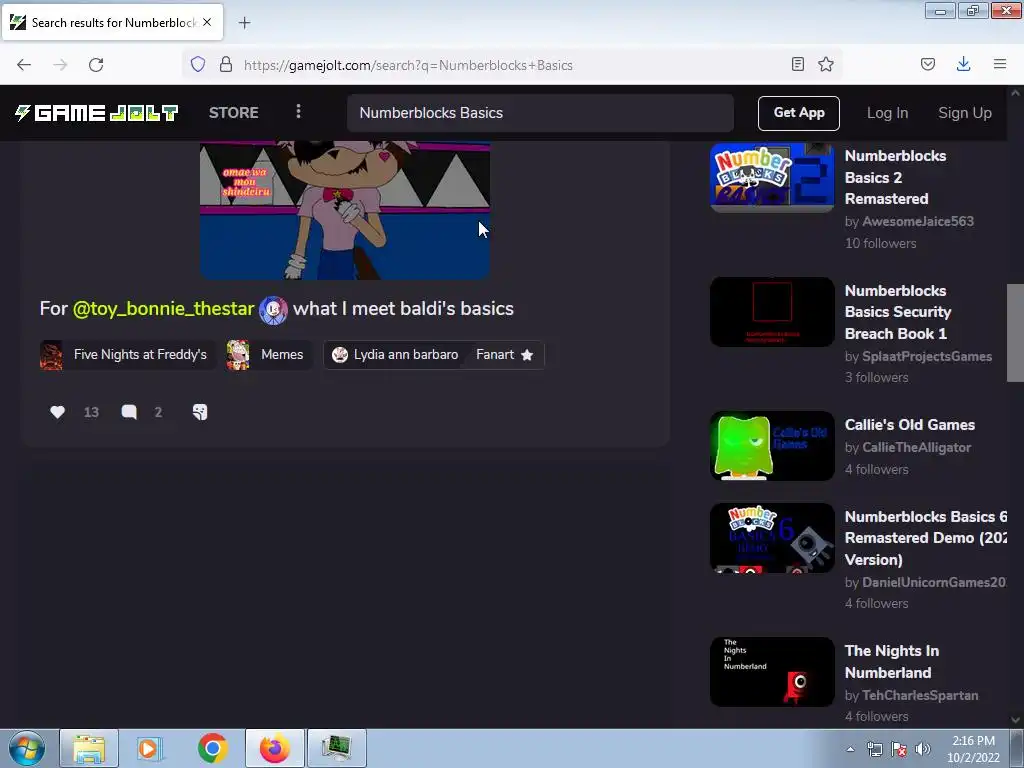Reload the current page
1024x768 pixels.
96,65
